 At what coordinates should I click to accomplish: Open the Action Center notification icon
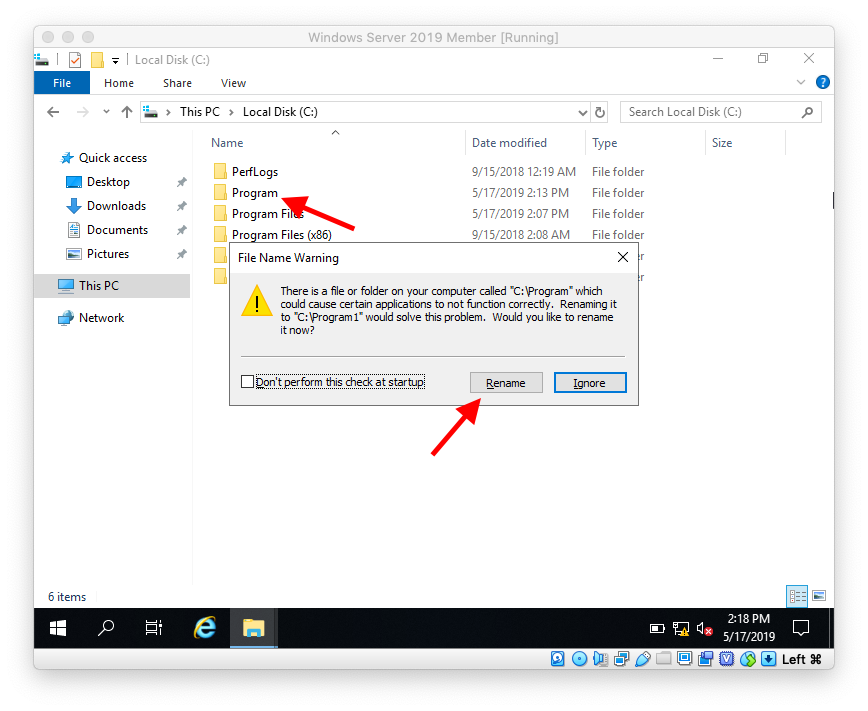pos(801,628)
